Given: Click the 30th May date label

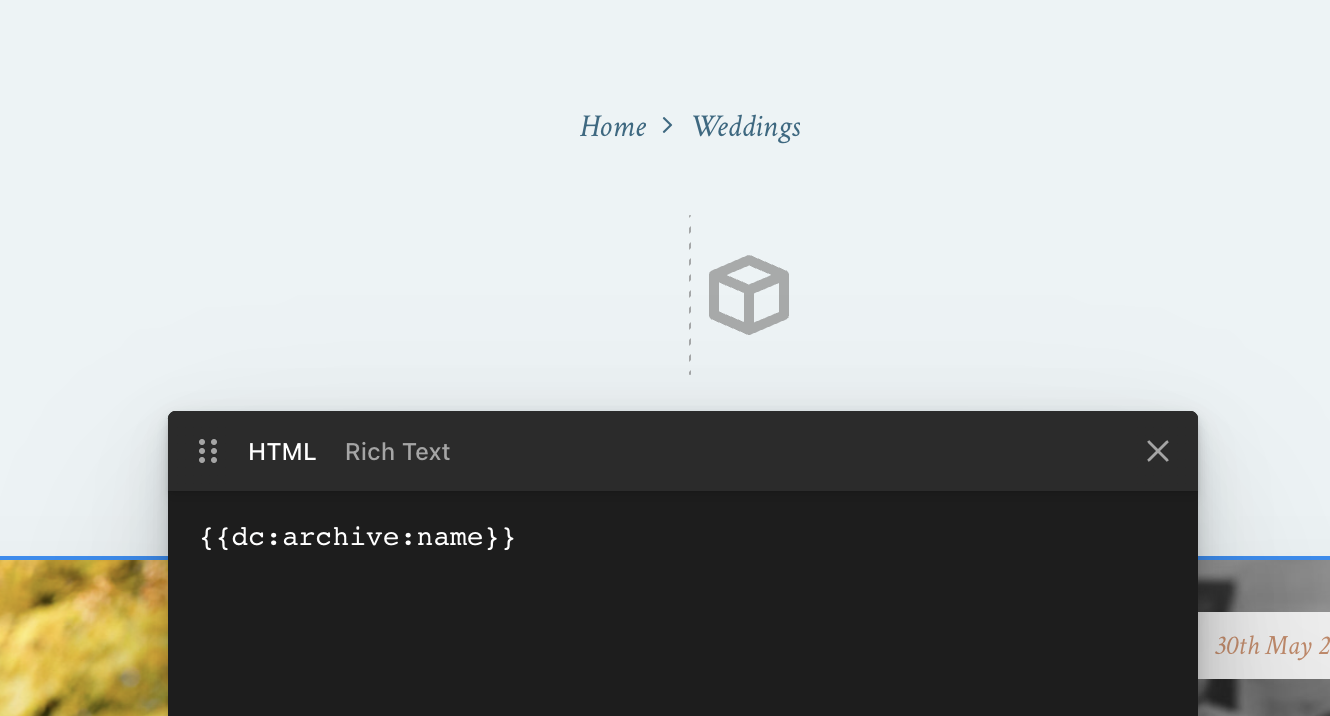Looking at the screenshot, I should 1268,646.
